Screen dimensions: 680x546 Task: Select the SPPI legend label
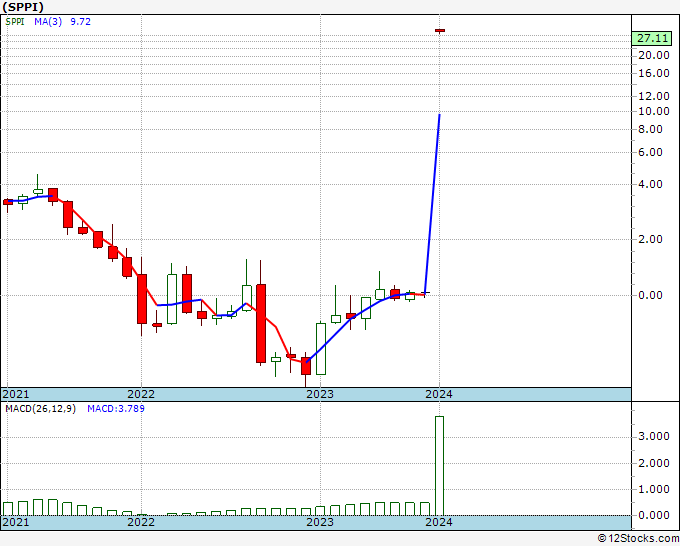point(15,22)
